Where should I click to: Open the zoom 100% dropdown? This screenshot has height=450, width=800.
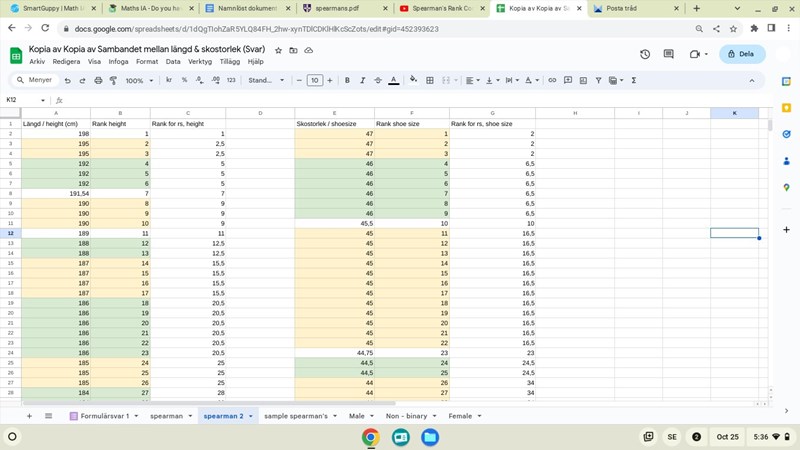137,80
